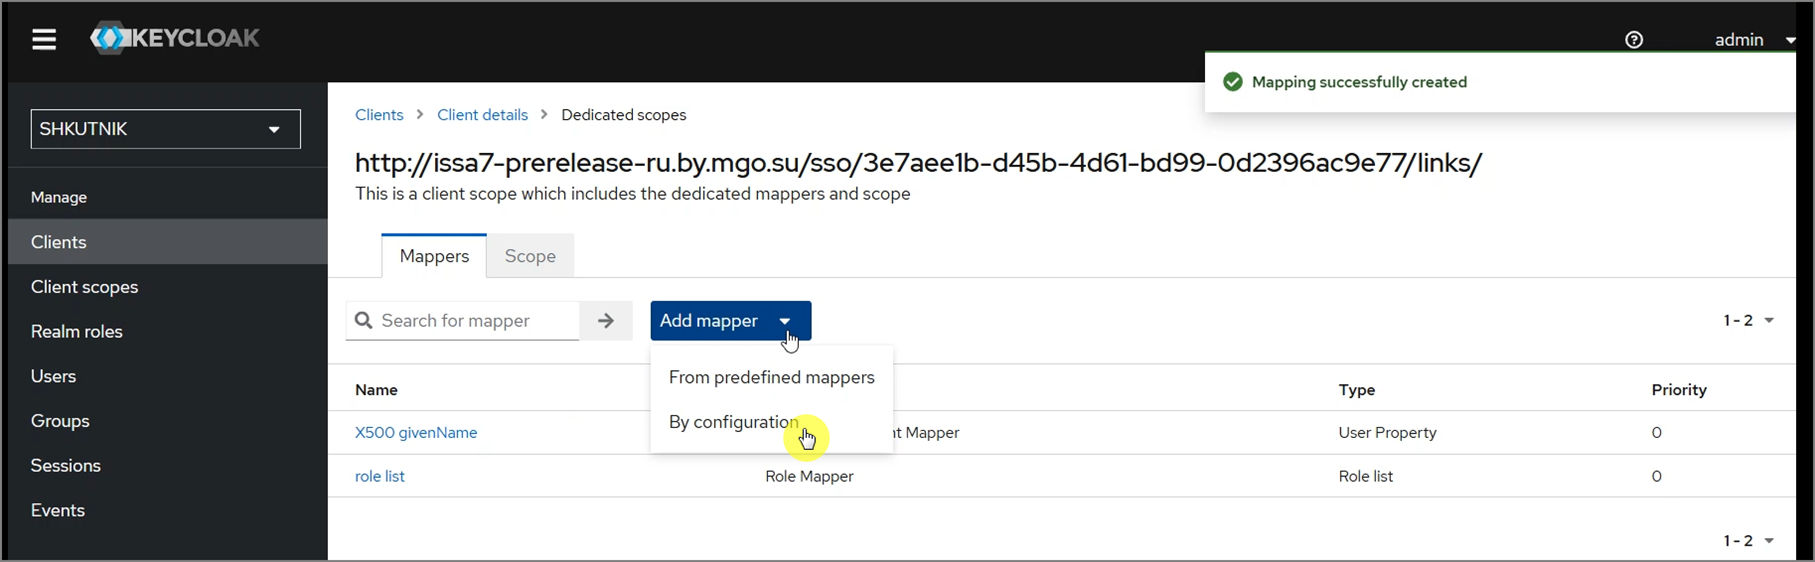The height and width of the screenshot is (562, 1815).
Task: Open the top 1-2 pagination dropdown
Action: (x=1749, y=321)
